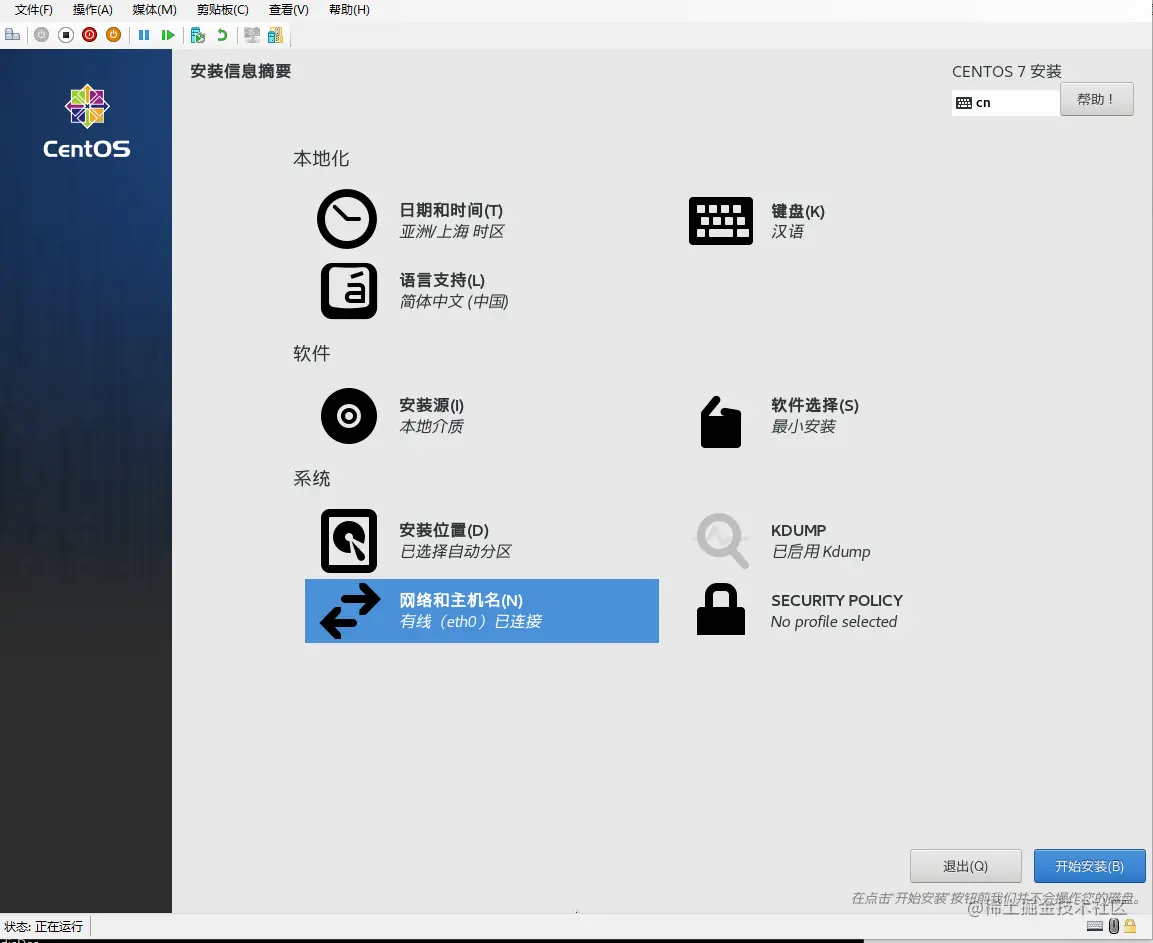Open the 帮助(H) menu
The image size is (1153, 943).
coord(349,10)
